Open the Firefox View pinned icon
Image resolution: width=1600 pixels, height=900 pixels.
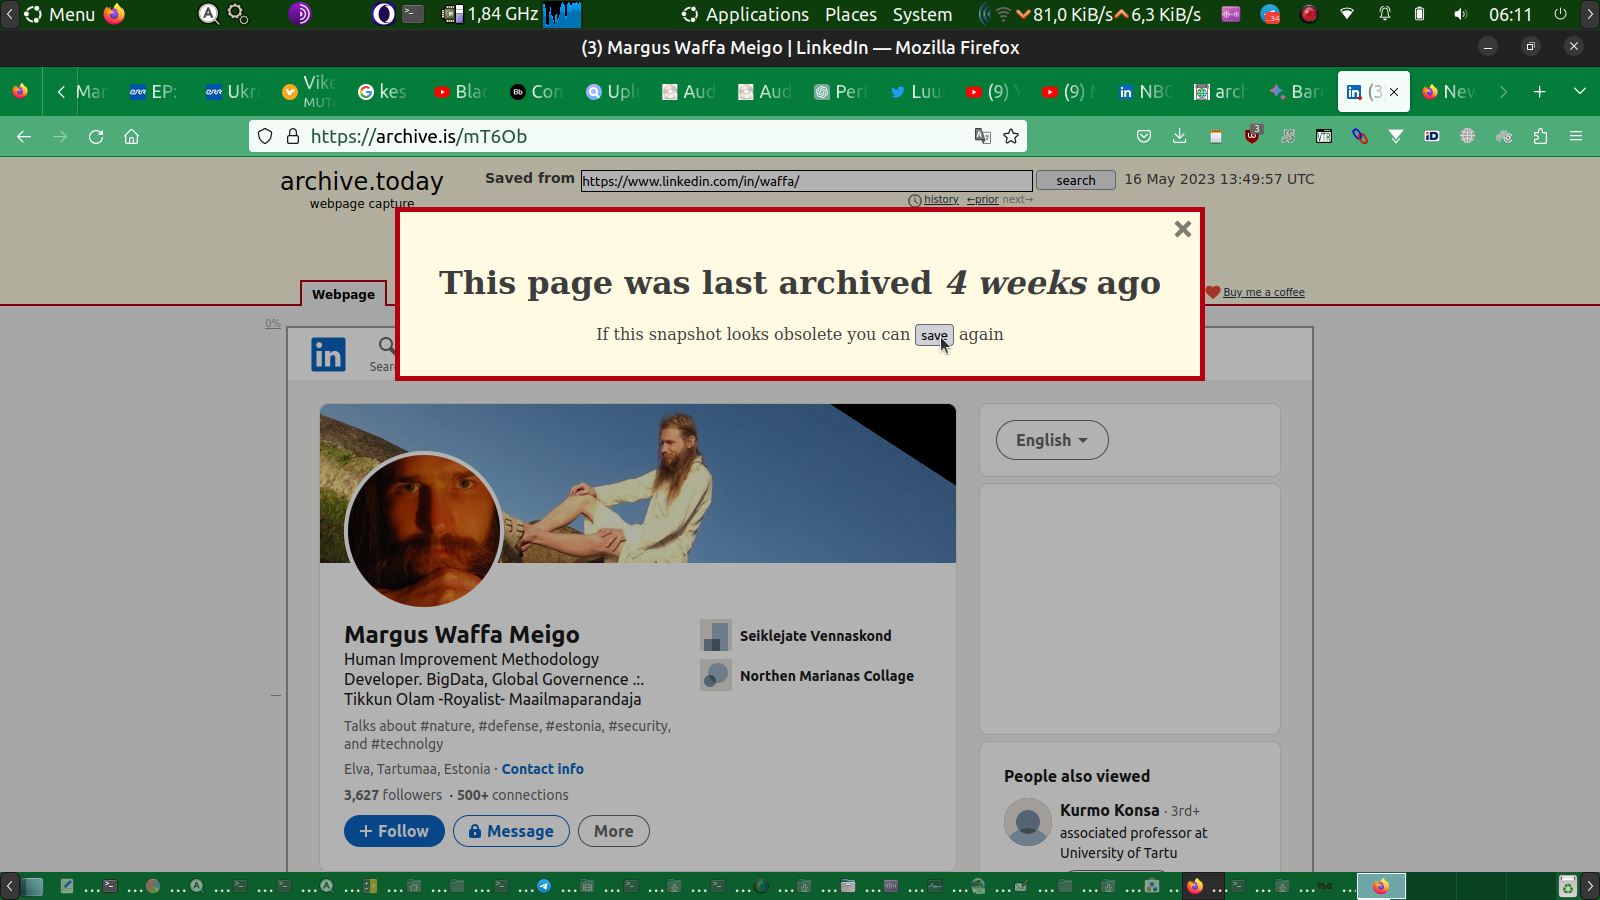[20, 92]
